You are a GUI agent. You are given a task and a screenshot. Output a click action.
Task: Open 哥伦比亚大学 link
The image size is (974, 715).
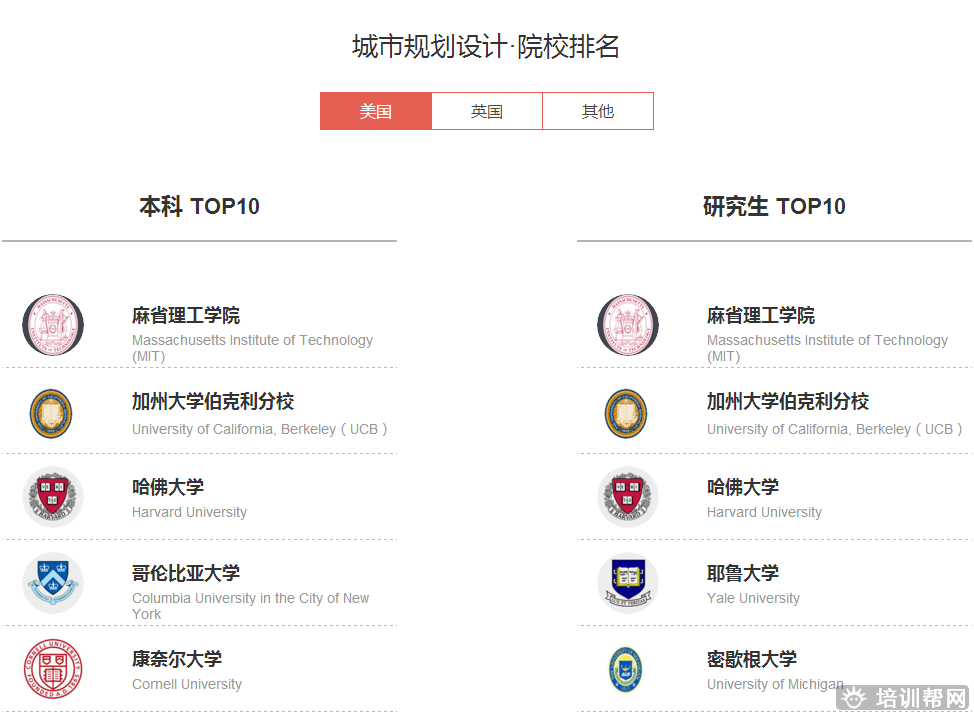[x=186, y=573]
